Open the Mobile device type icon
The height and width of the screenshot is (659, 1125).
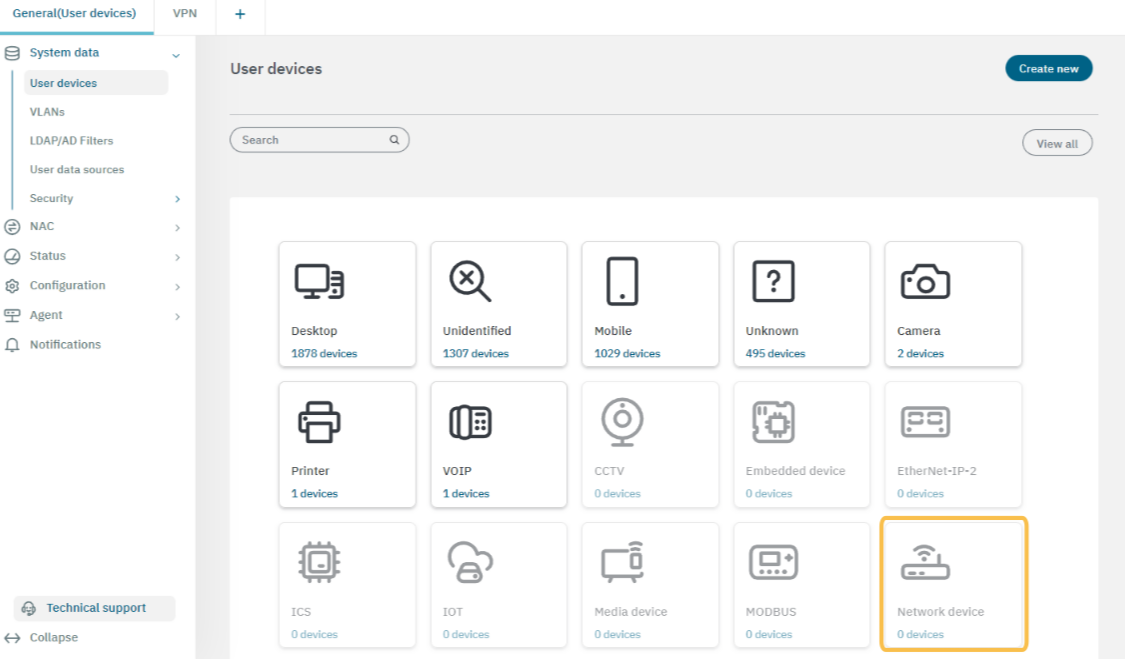pyautogui.click(x=621, y=282)
